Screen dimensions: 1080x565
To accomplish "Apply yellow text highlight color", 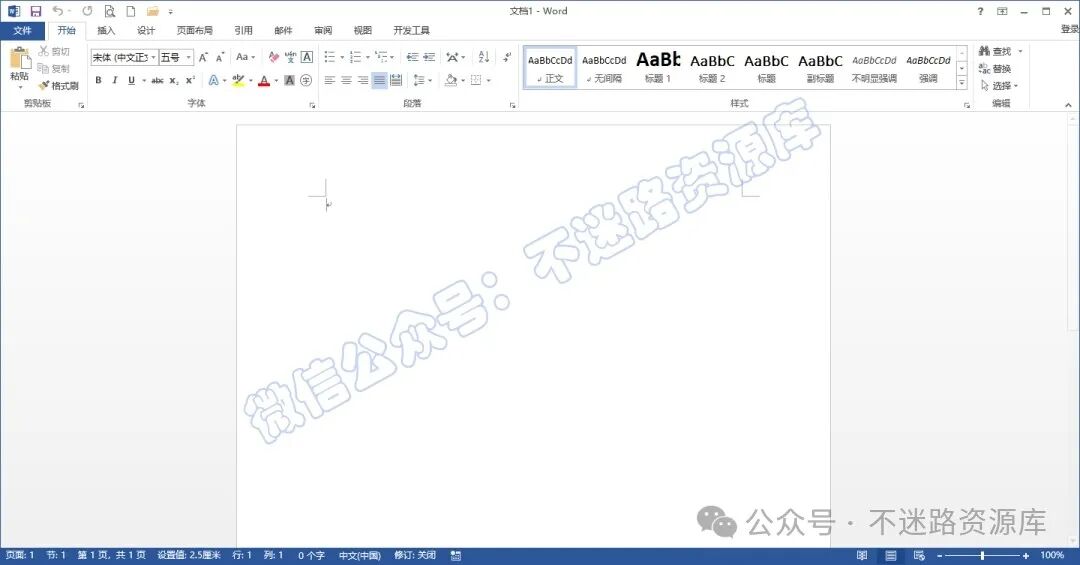I will point(238,81).
